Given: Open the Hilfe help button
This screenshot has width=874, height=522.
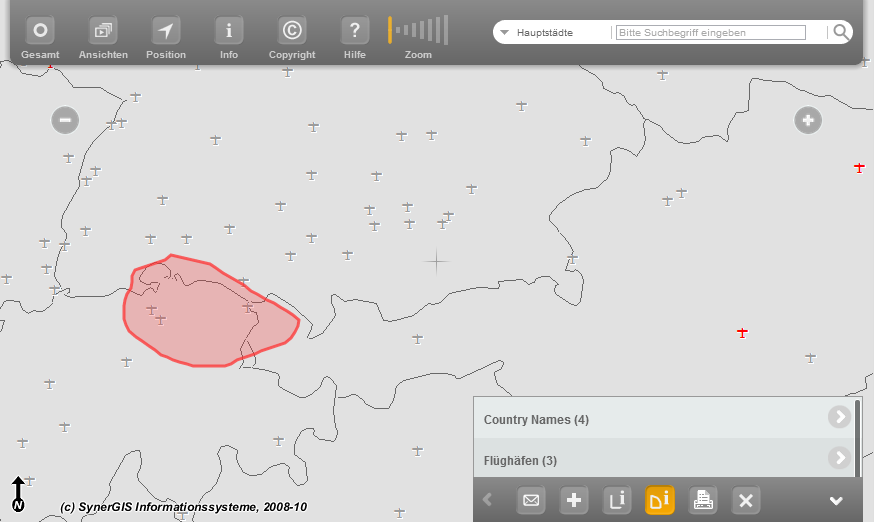Looking at the screenshot, I should (x=354, y=31).
